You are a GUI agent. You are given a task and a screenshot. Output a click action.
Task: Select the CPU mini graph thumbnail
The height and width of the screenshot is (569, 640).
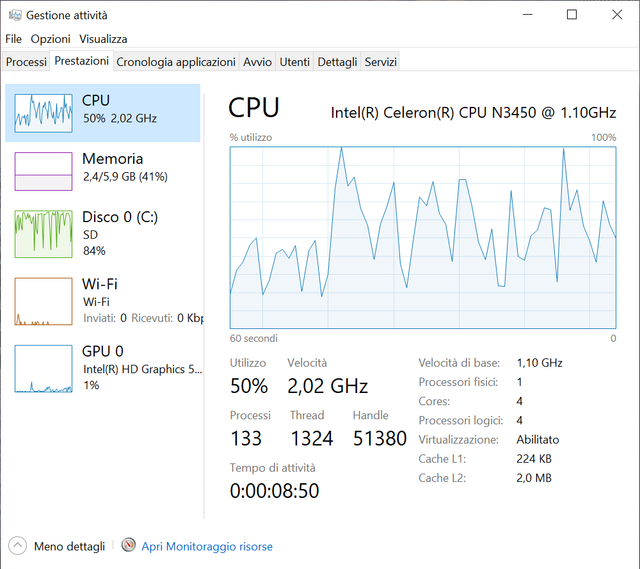point(43,113)
